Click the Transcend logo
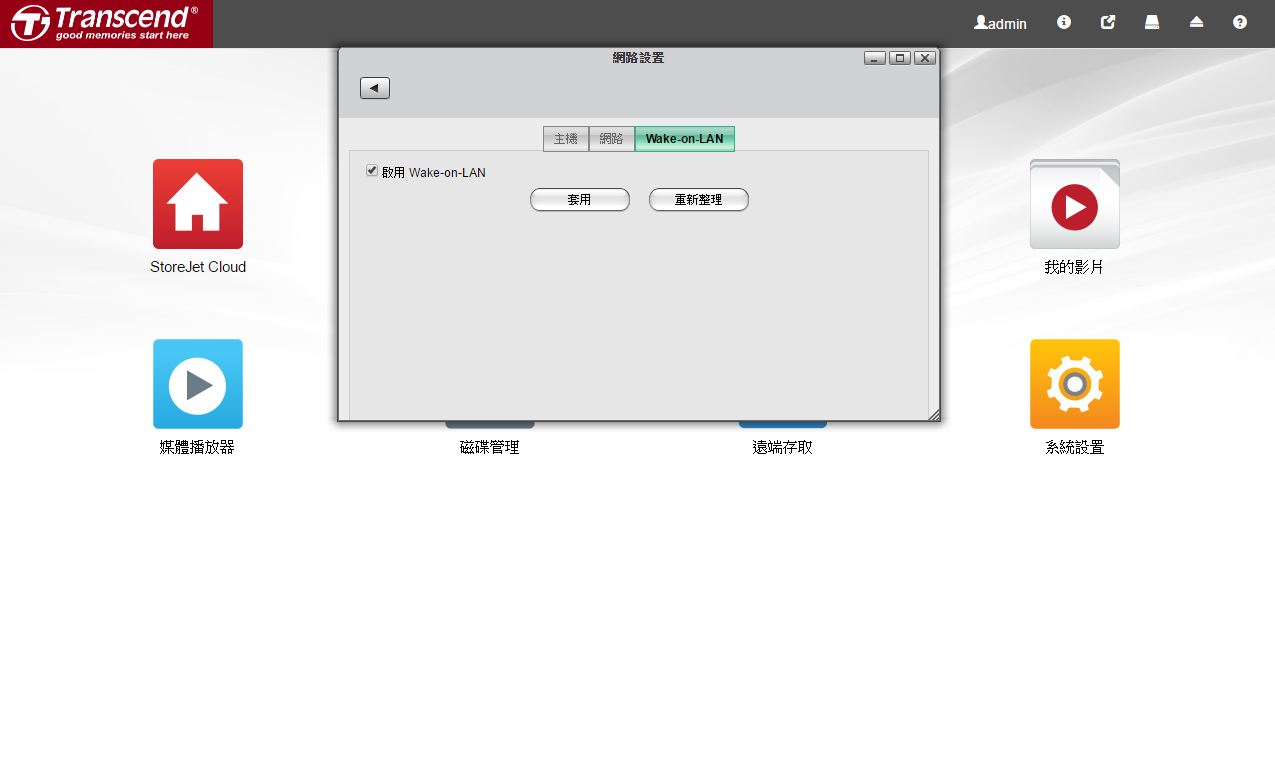This screenshot has width=1275, height=762. pyautogui.click(x=106, y=24)
